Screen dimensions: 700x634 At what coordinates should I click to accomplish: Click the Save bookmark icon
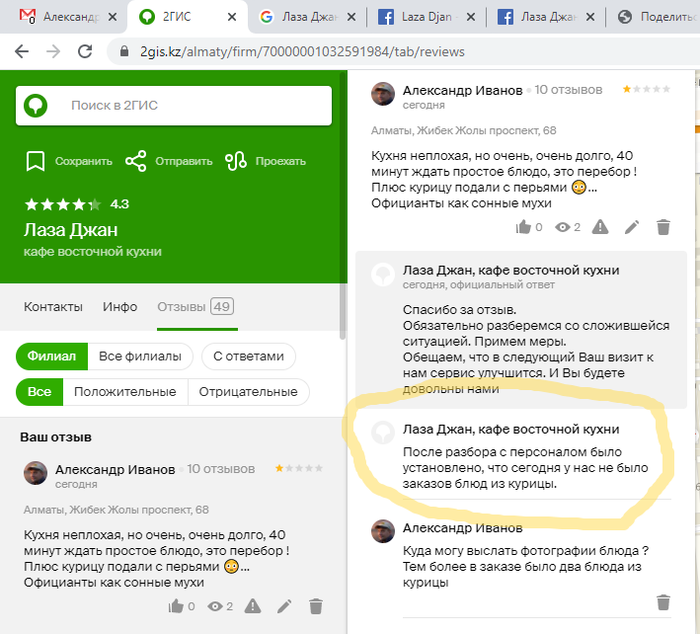coord(36,161)
